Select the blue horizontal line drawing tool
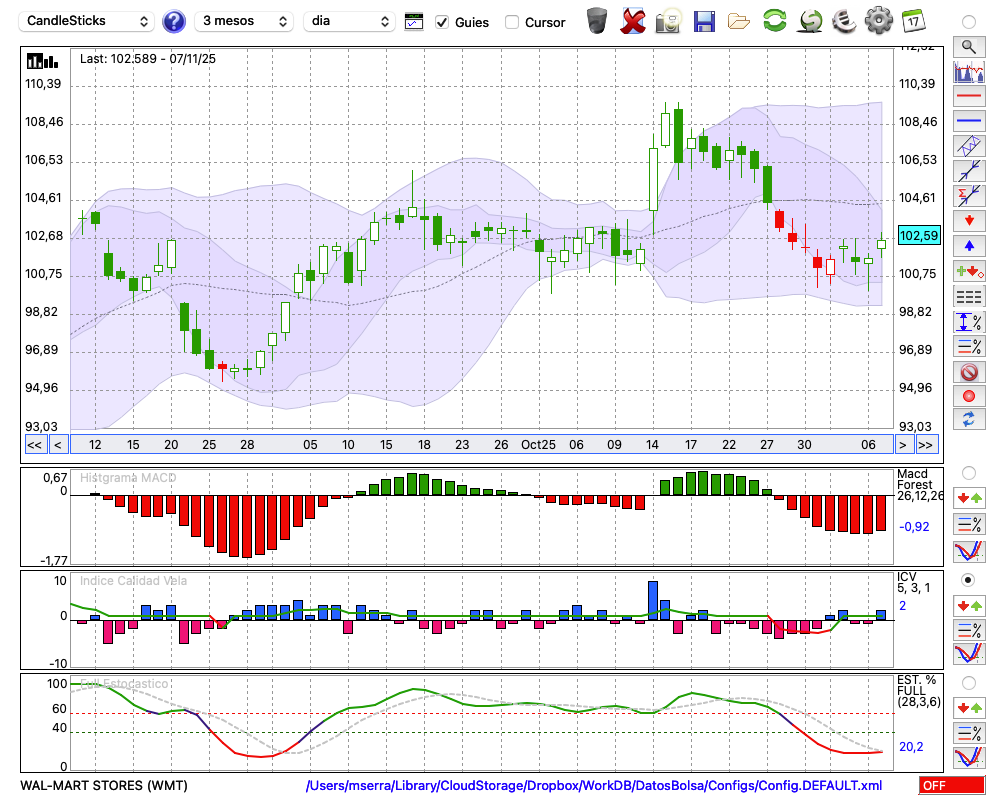Image resolution: width=1000 pixels, height=800 pixels. point(968,121)
